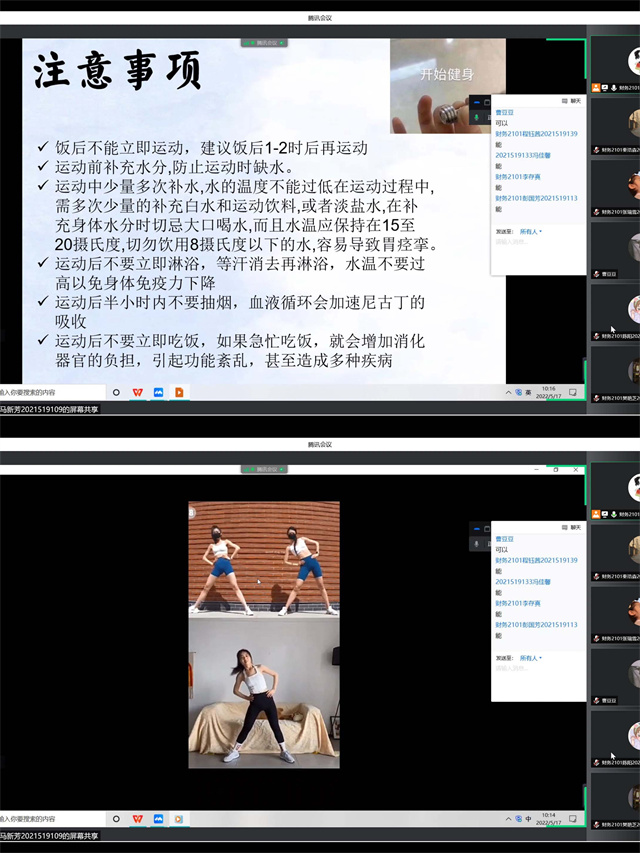Click the shared dance workout video
The image size is (640, 853).
[264, 635]
